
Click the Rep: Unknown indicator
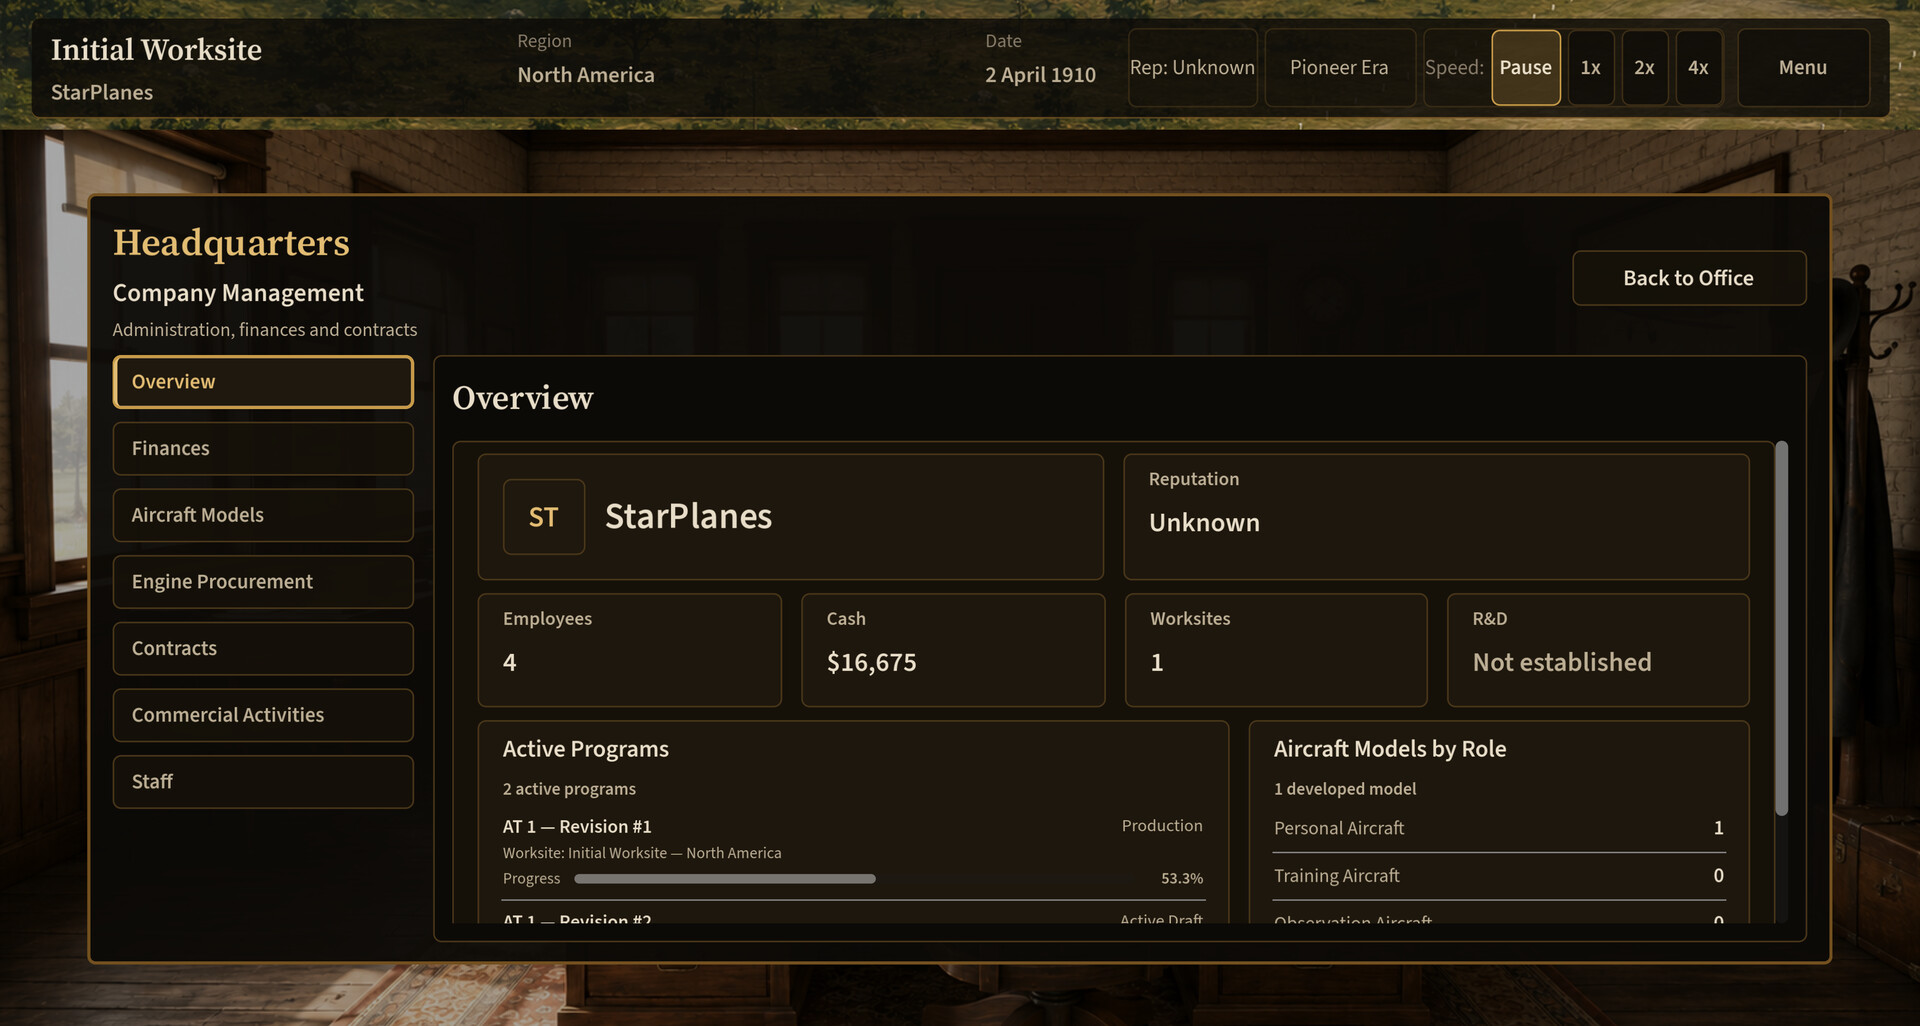click(x=1192, y=67)
